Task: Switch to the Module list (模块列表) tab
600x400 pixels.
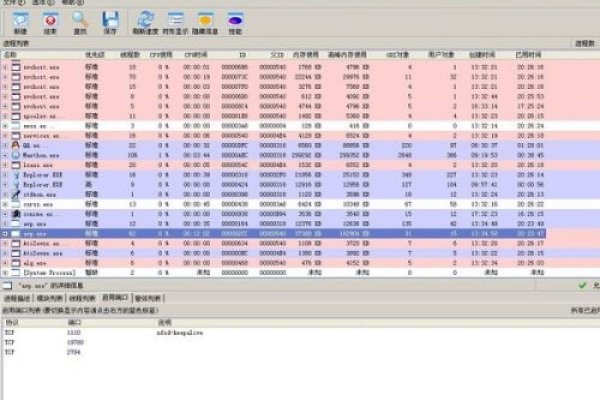Action: [x=50, y=298]
